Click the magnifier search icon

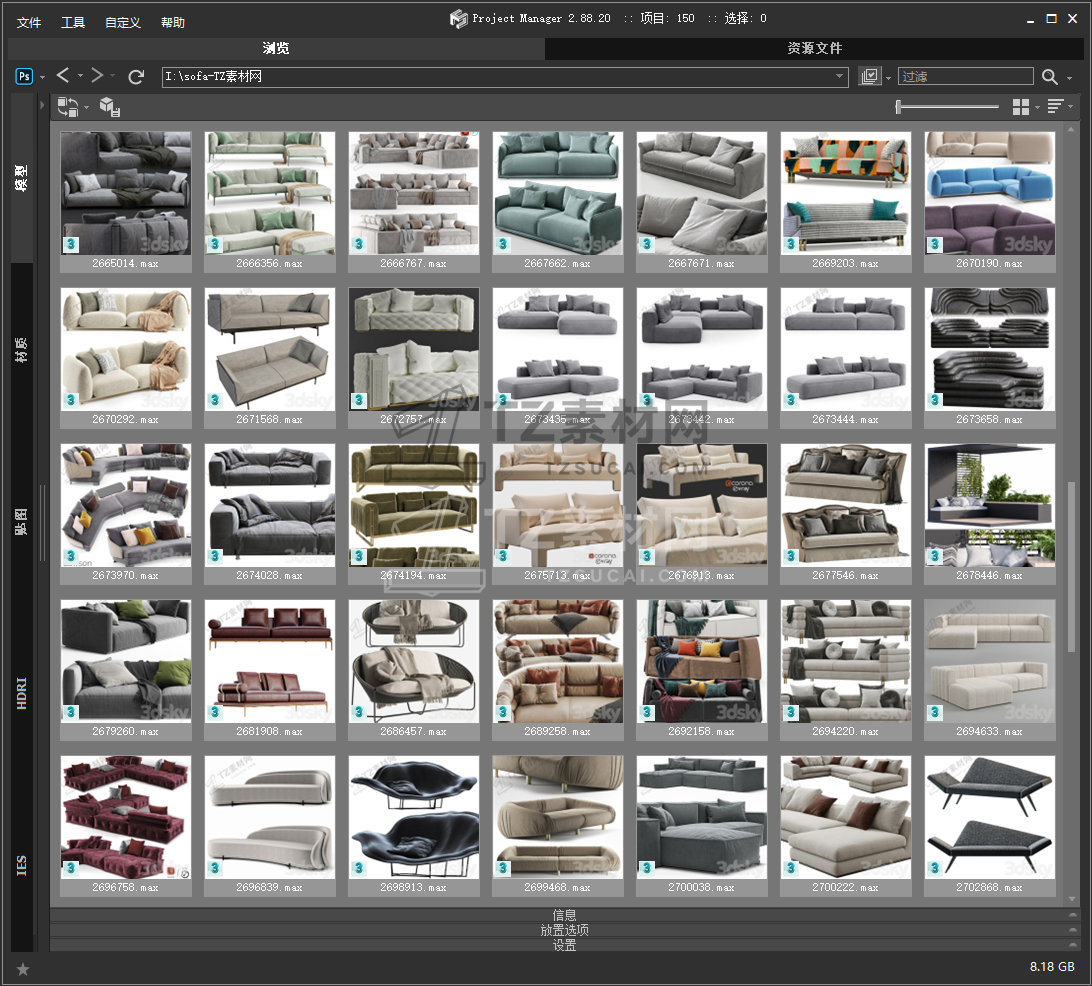(1049, 77)
